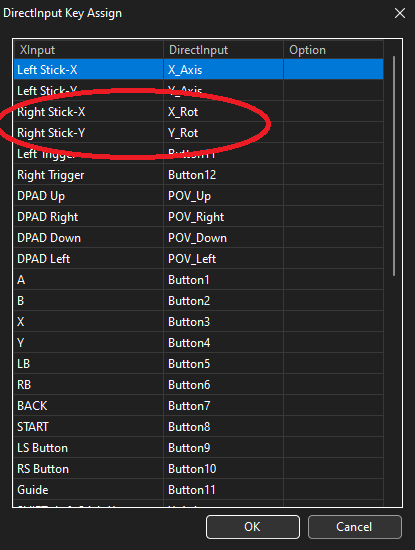415x550 pixels.
Task: Select the DPAD Up row
Action: [x=199, y=196]
